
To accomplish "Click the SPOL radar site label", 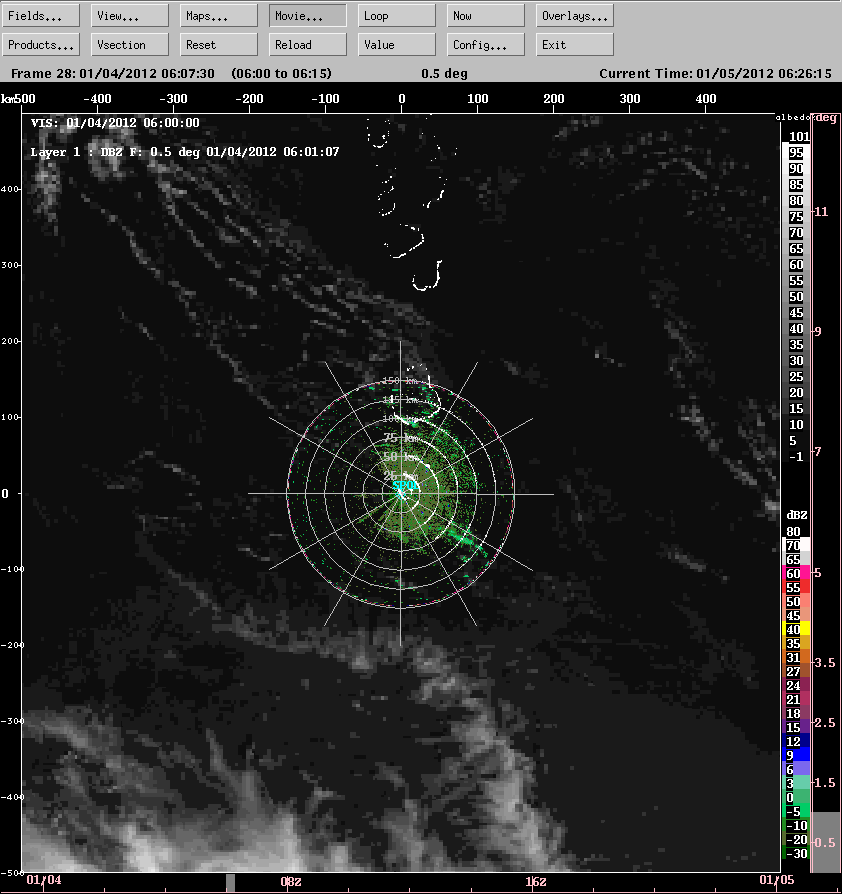I will tap(405, 487).
